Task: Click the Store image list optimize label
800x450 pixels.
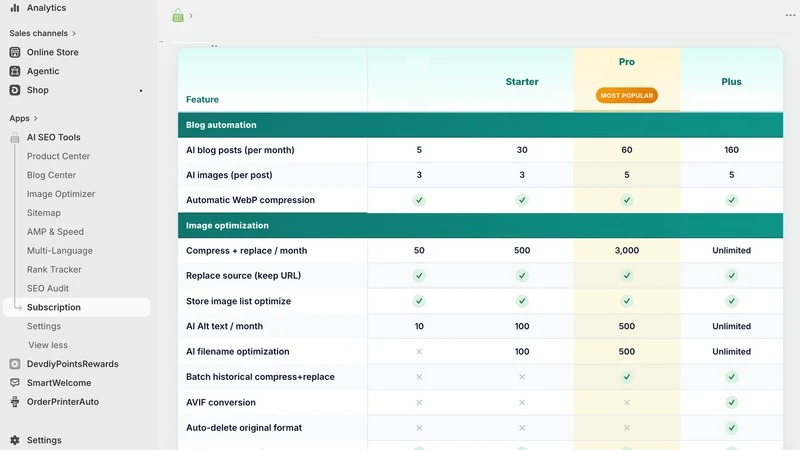Action: click(238, 301)
